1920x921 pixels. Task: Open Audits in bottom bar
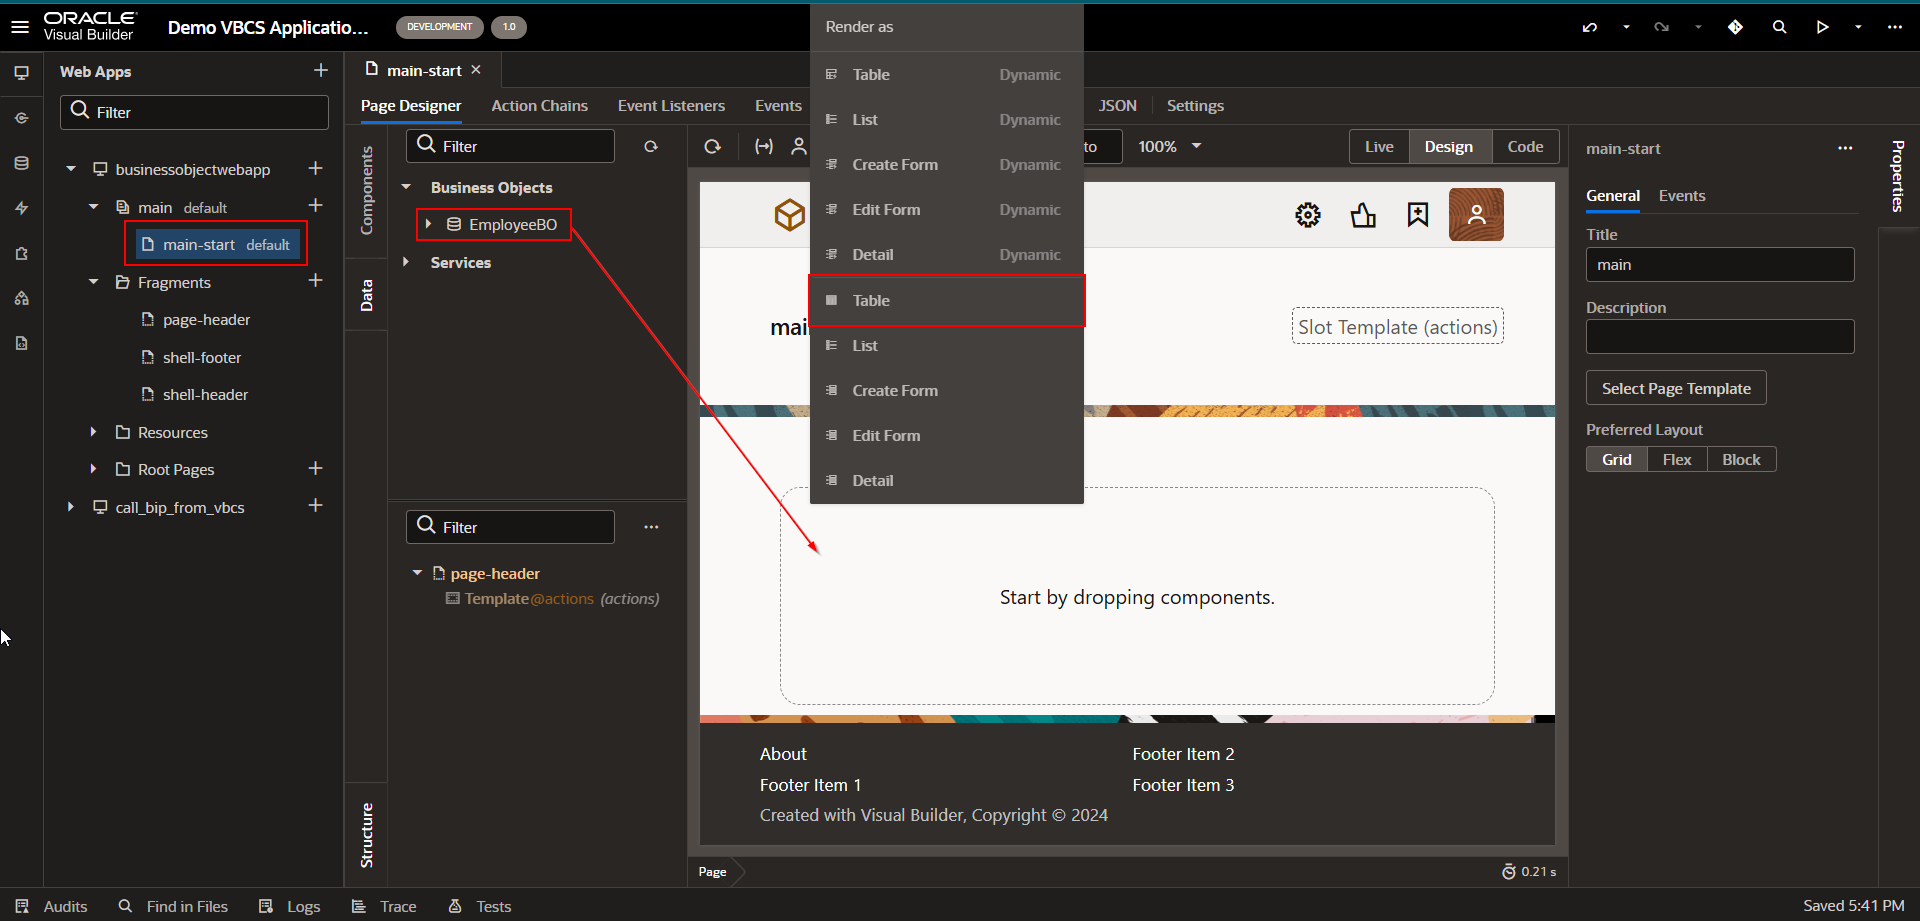52,906
